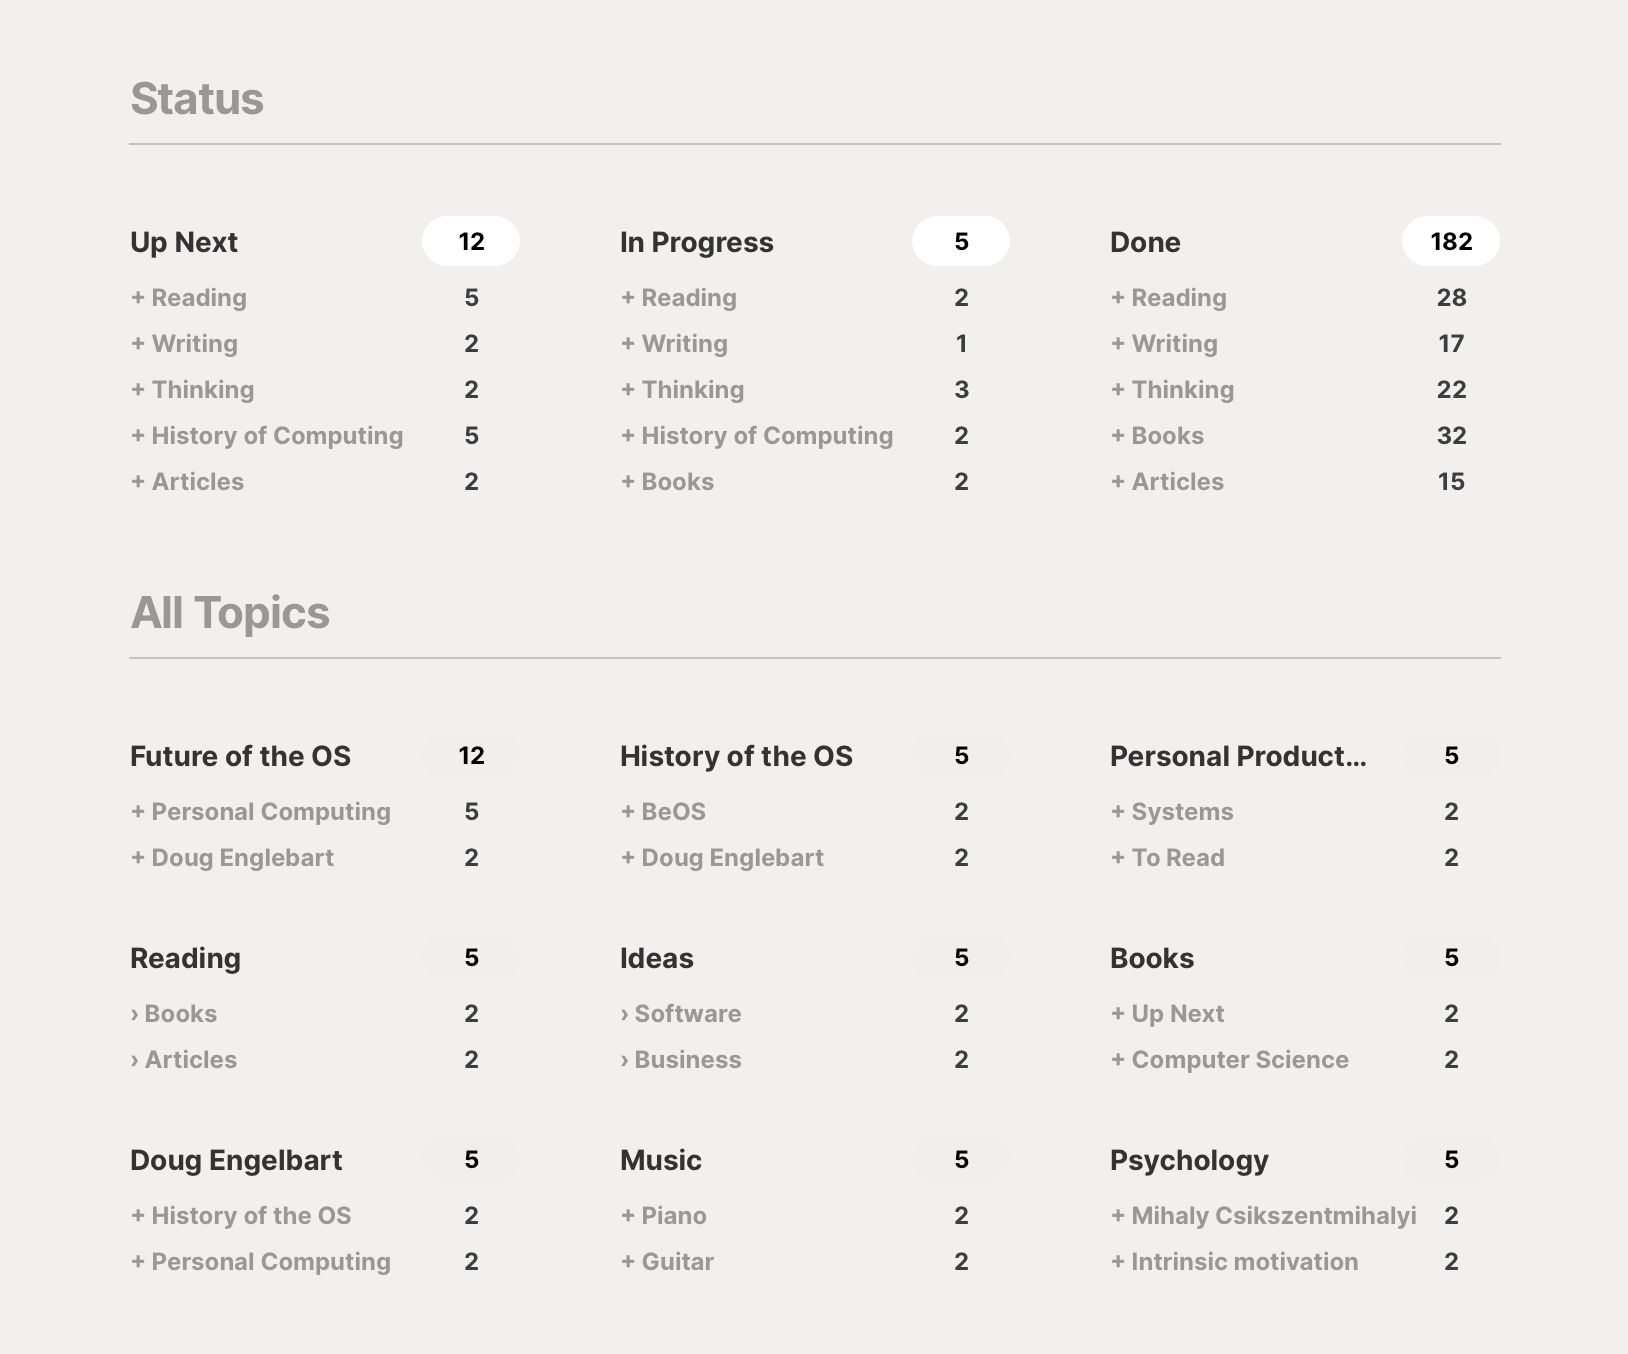Screen dimensions: 1628x1354
Task: Open the Doug Engelbart topic heading
Action: [x=236, y=1160]
